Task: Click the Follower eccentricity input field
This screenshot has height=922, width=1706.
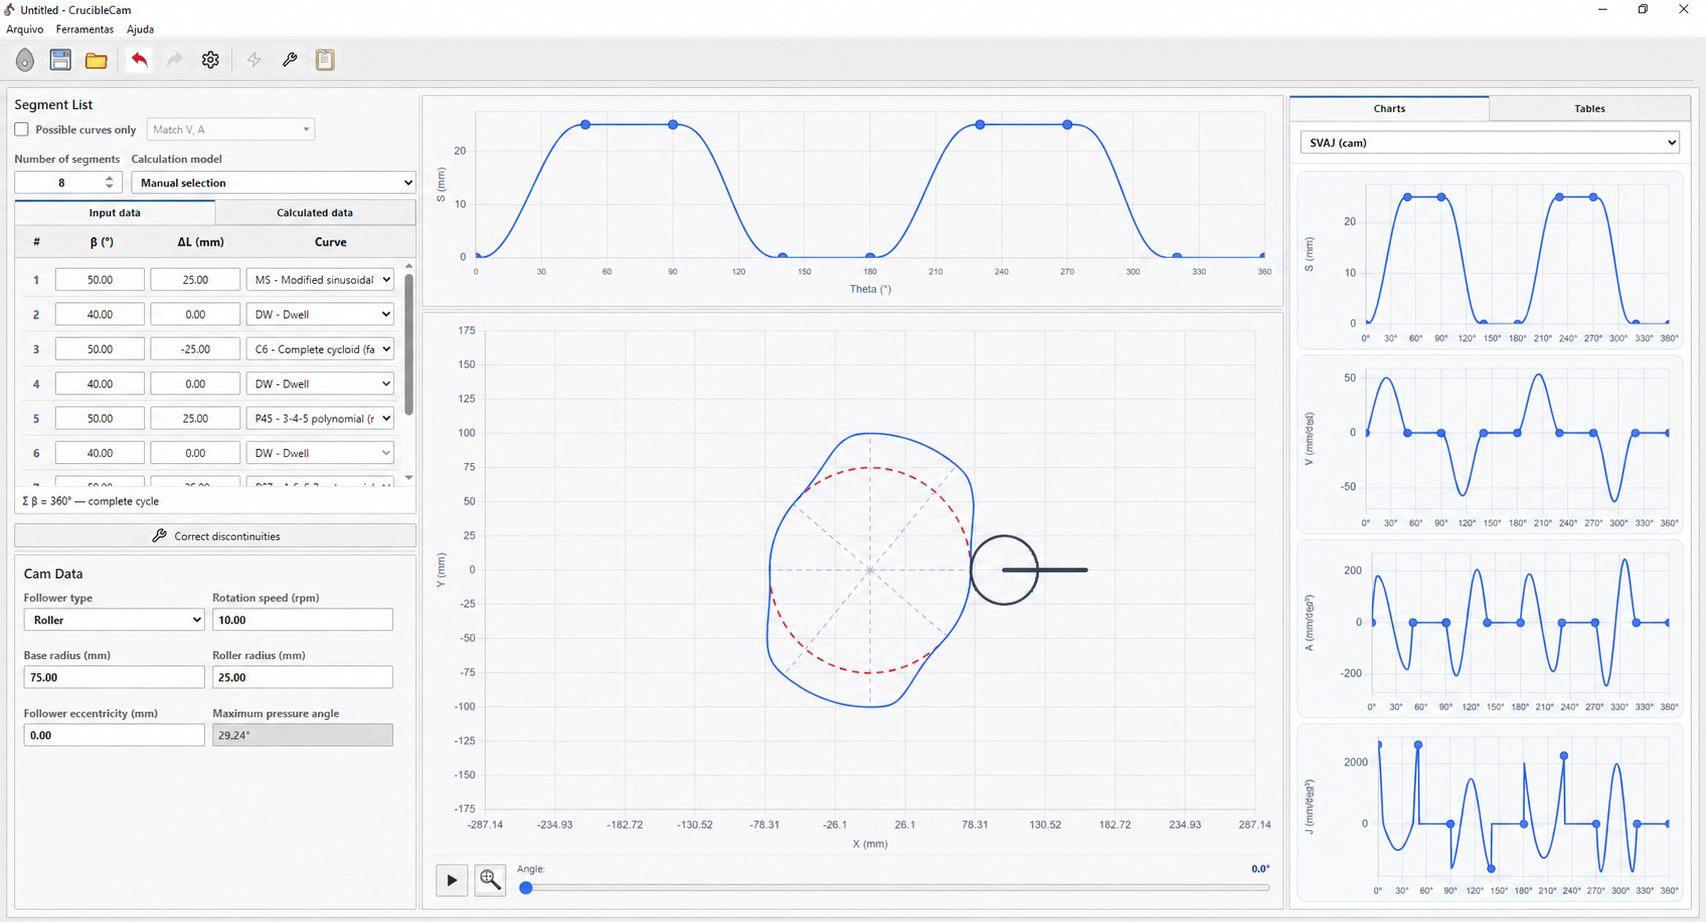Action: click(114, 735)
